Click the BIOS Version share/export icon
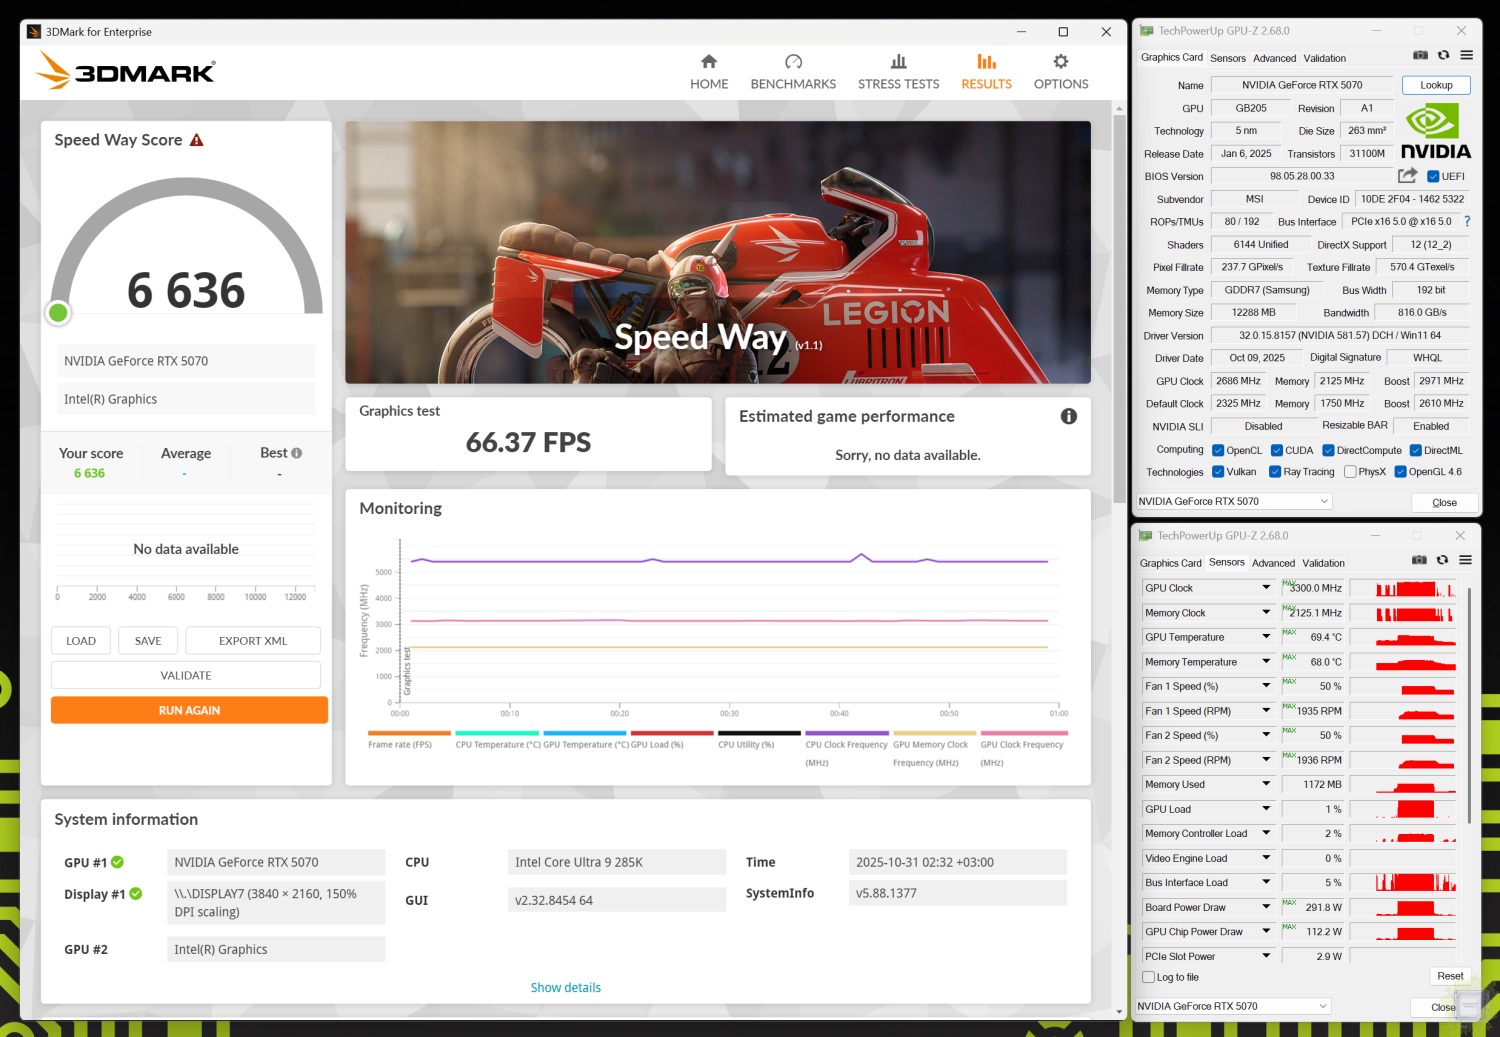Screen dimensions: 1500x1037 click(x=1407, y=176)
